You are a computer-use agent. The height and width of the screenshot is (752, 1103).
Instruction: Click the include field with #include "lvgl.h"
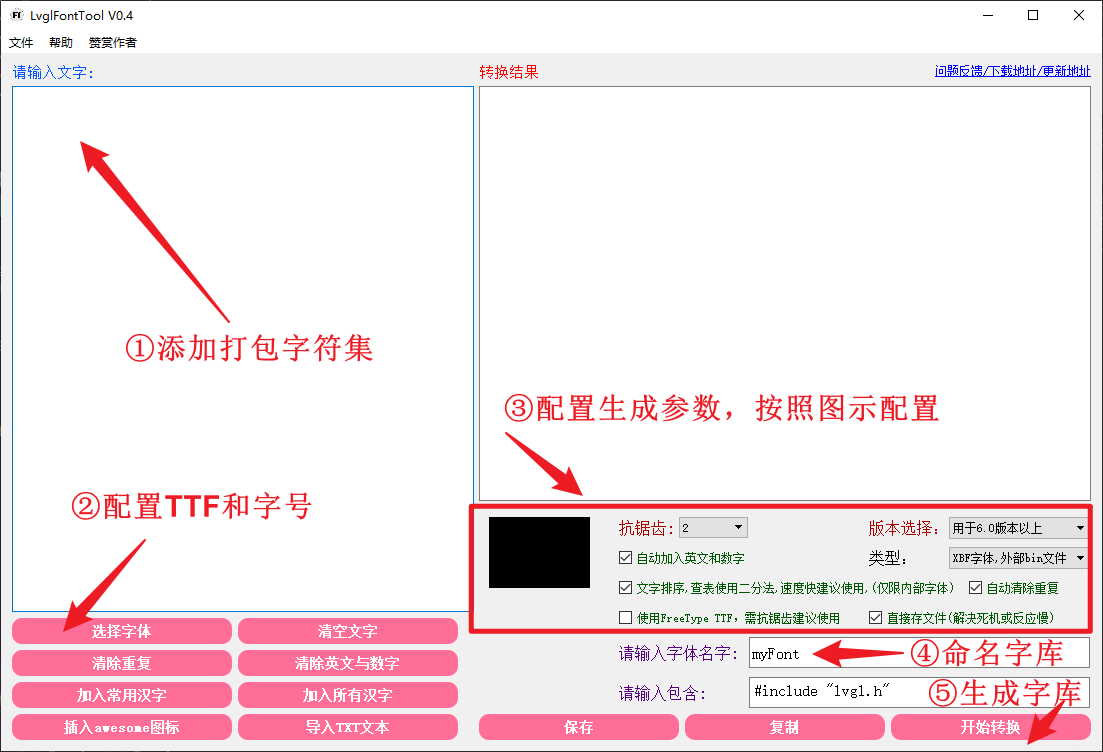pyautogui.click(x=919, y=692)
